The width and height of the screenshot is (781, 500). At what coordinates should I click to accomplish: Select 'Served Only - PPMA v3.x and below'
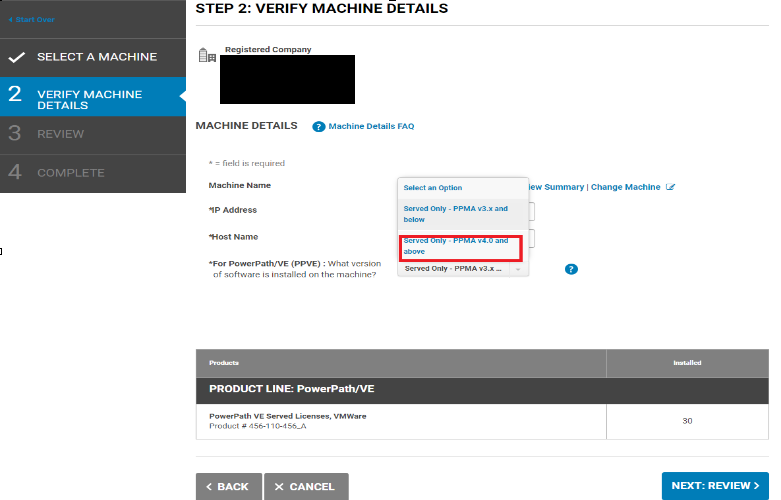(456, 213)
